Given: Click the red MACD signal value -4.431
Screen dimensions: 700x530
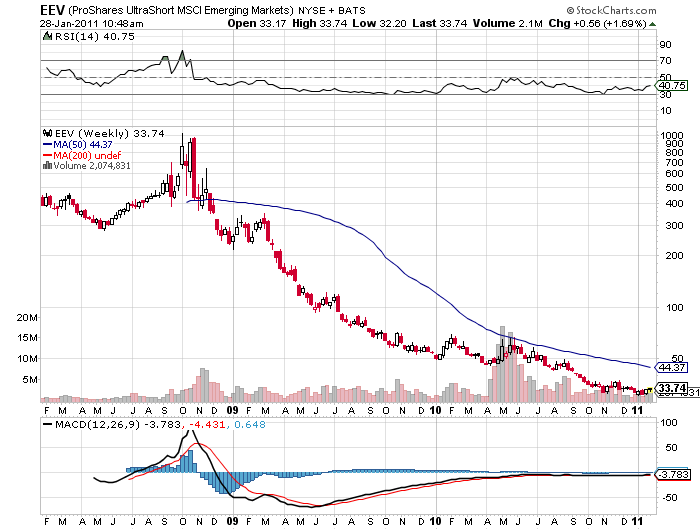Looking at the screenshot, I should (207, 424).
